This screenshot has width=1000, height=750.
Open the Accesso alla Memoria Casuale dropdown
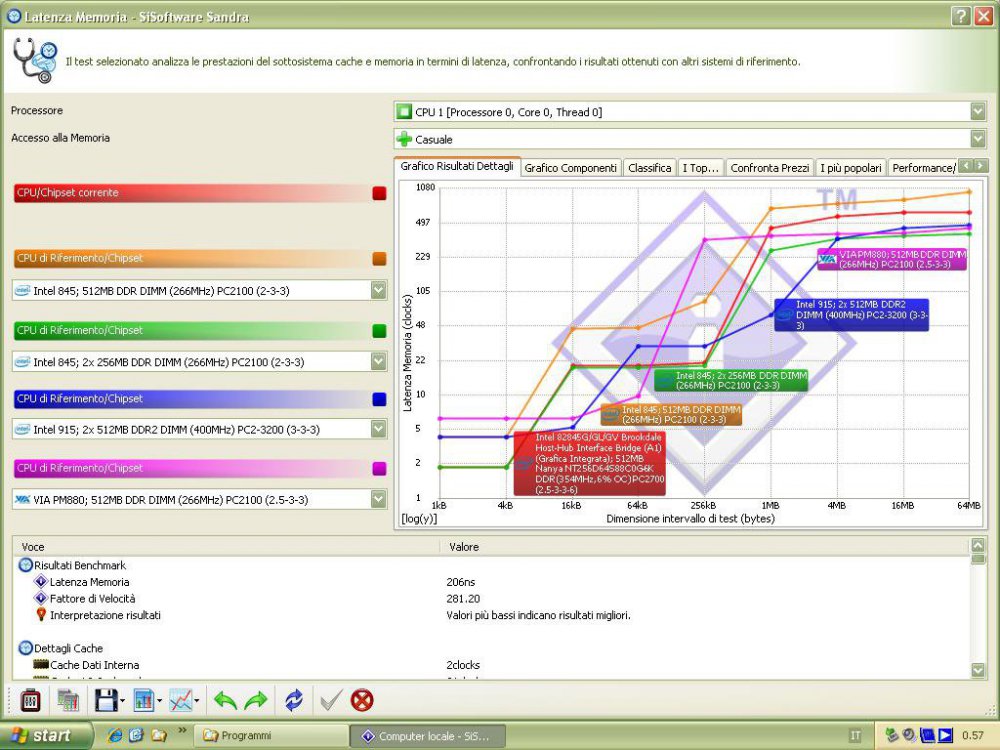pyautogui.click(x=977, y=139)
